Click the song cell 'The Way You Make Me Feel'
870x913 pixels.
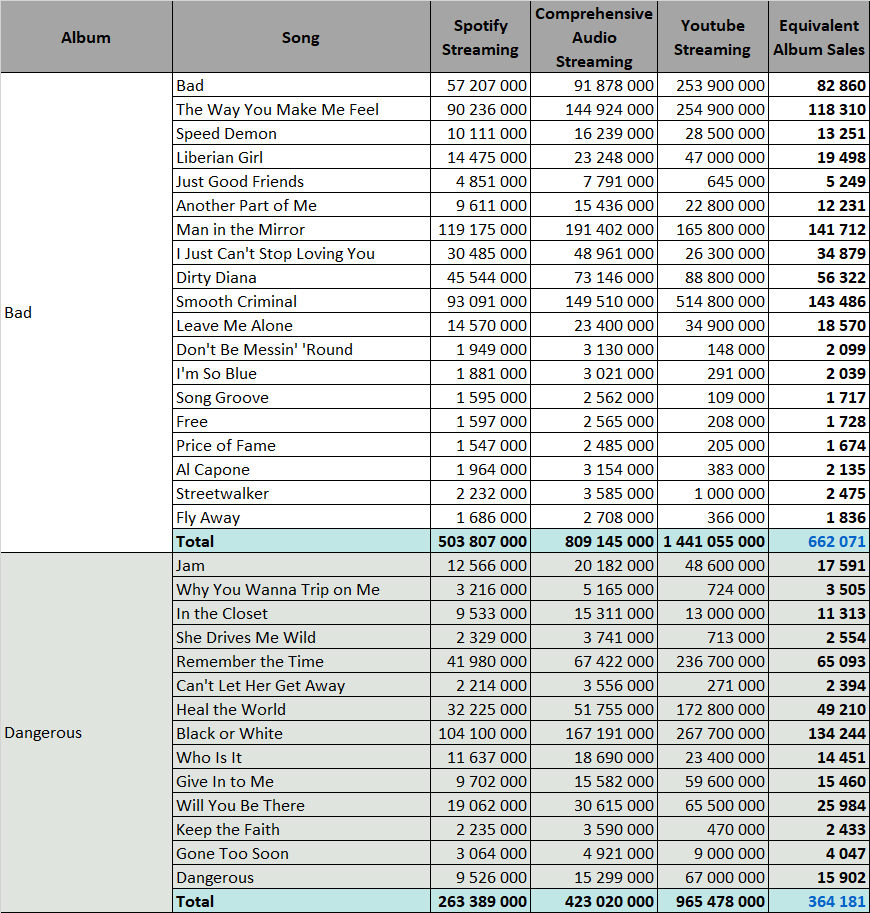click(x=301, y=109)
